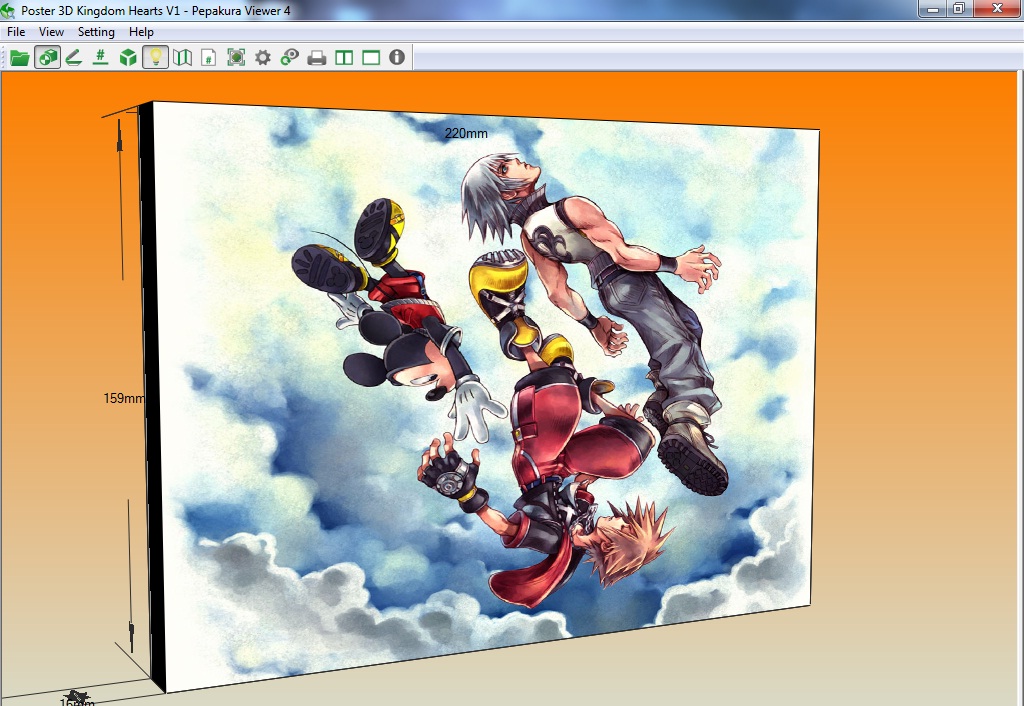Click the edge pencil icon in the toolbar
Viewport: 1024px width, 706px height.
click(x=74, y=57)
